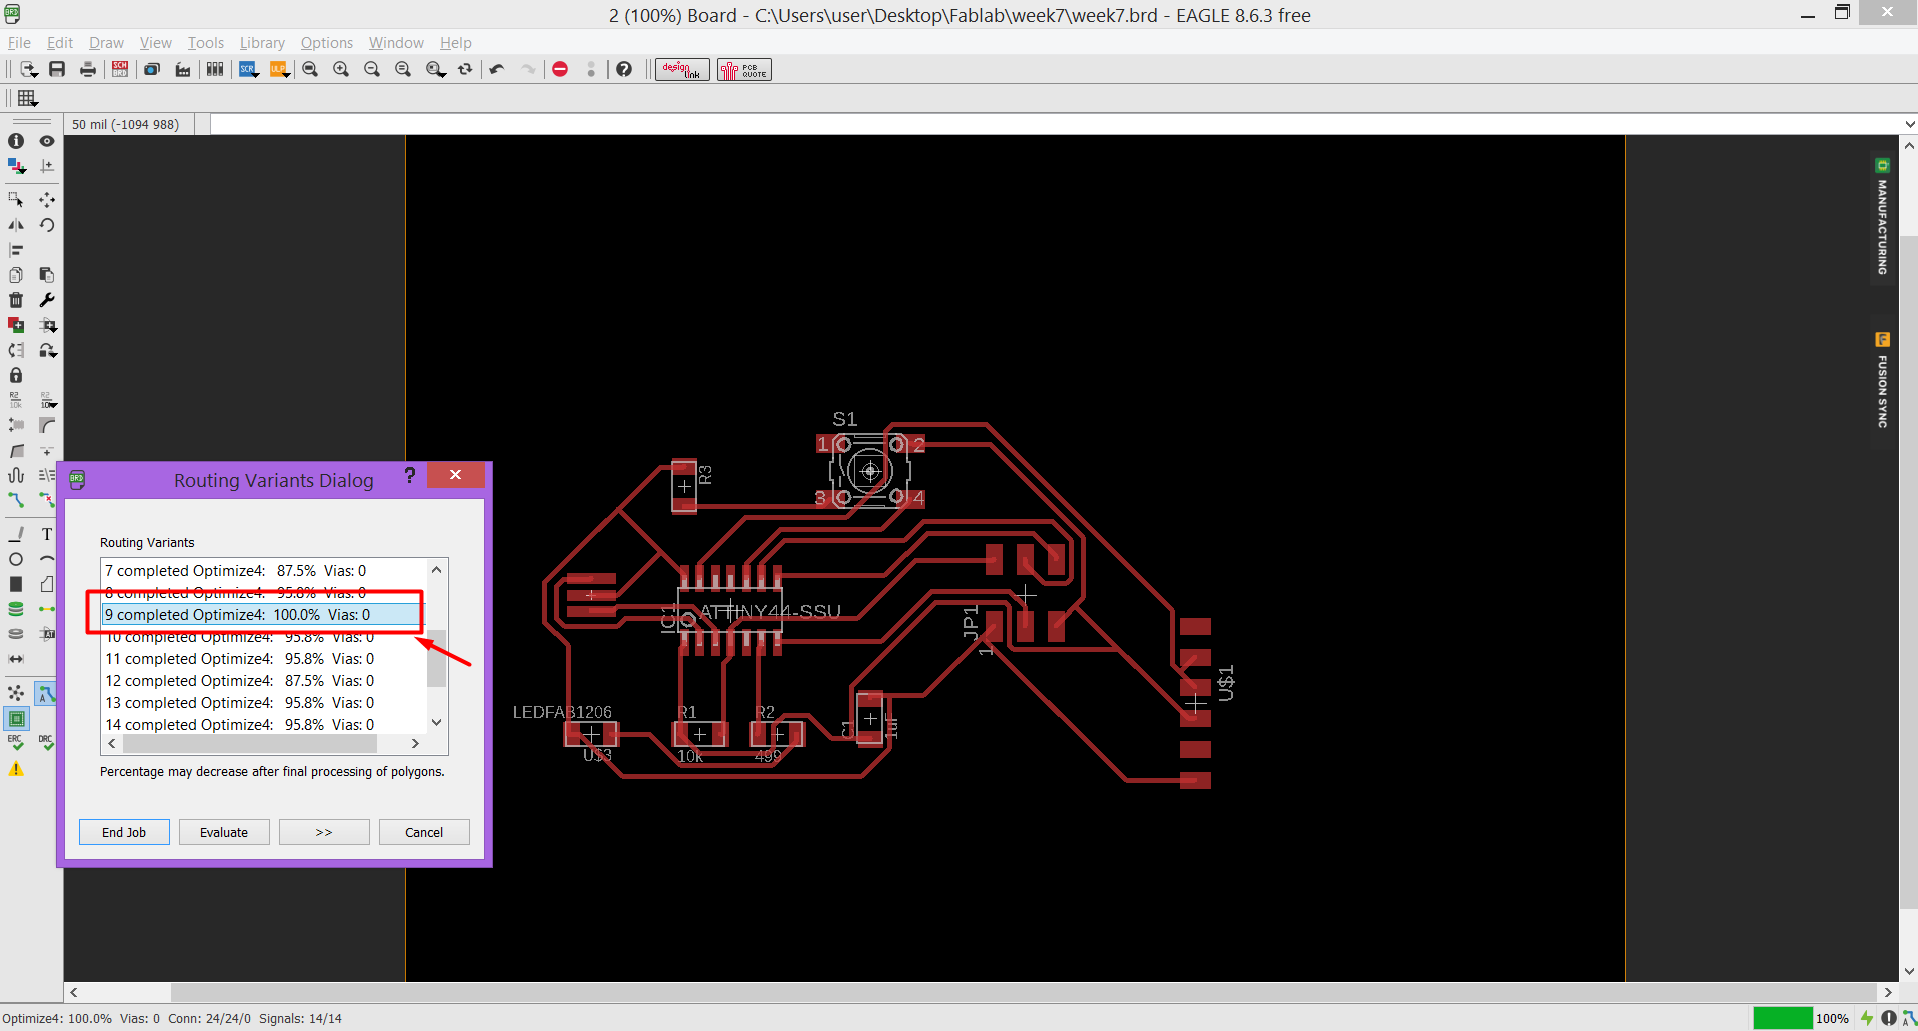This screenshot has height=1031, width=1918.
Task: Select the Info tool
Action: (16, 141)
